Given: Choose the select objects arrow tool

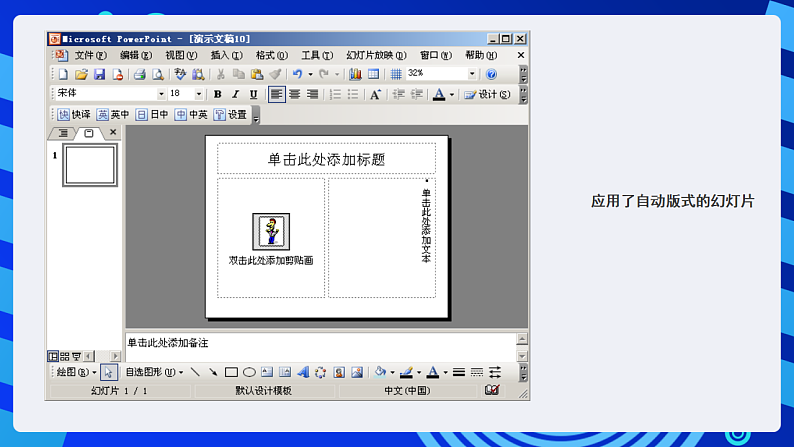Looking at the screenshot, I should (x=108, y=373).
